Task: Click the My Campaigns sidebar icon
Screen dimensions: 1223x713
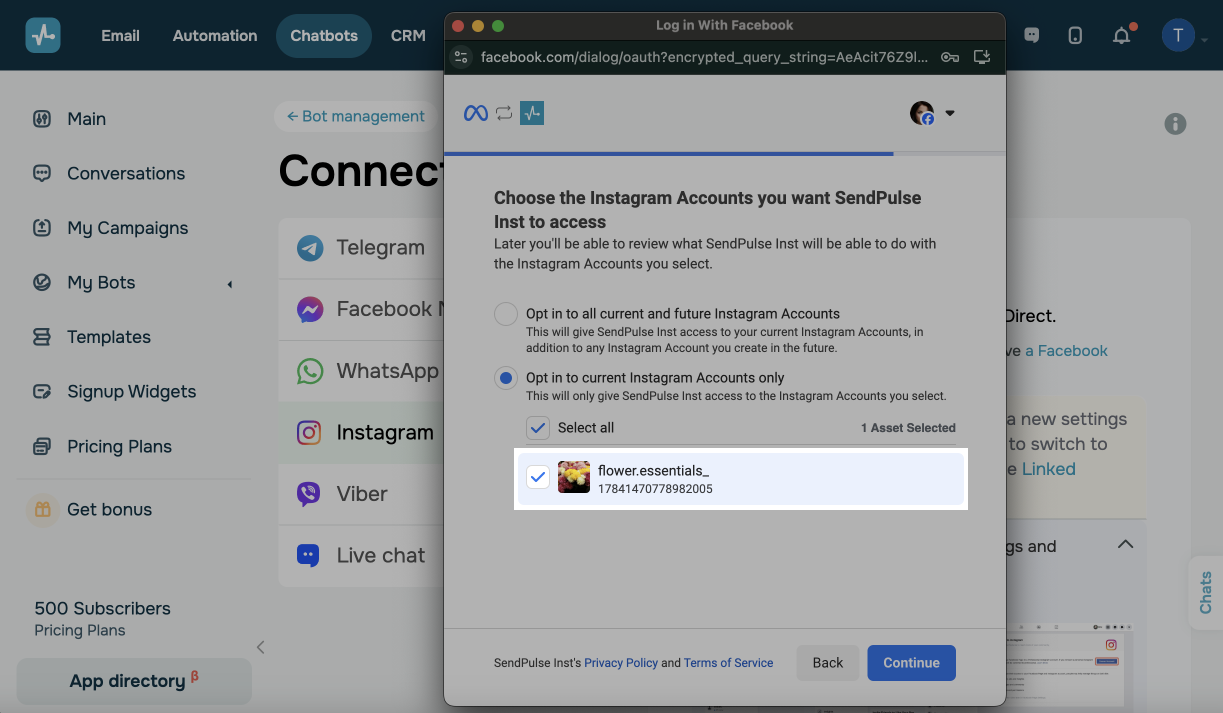Action: point(42,228)
